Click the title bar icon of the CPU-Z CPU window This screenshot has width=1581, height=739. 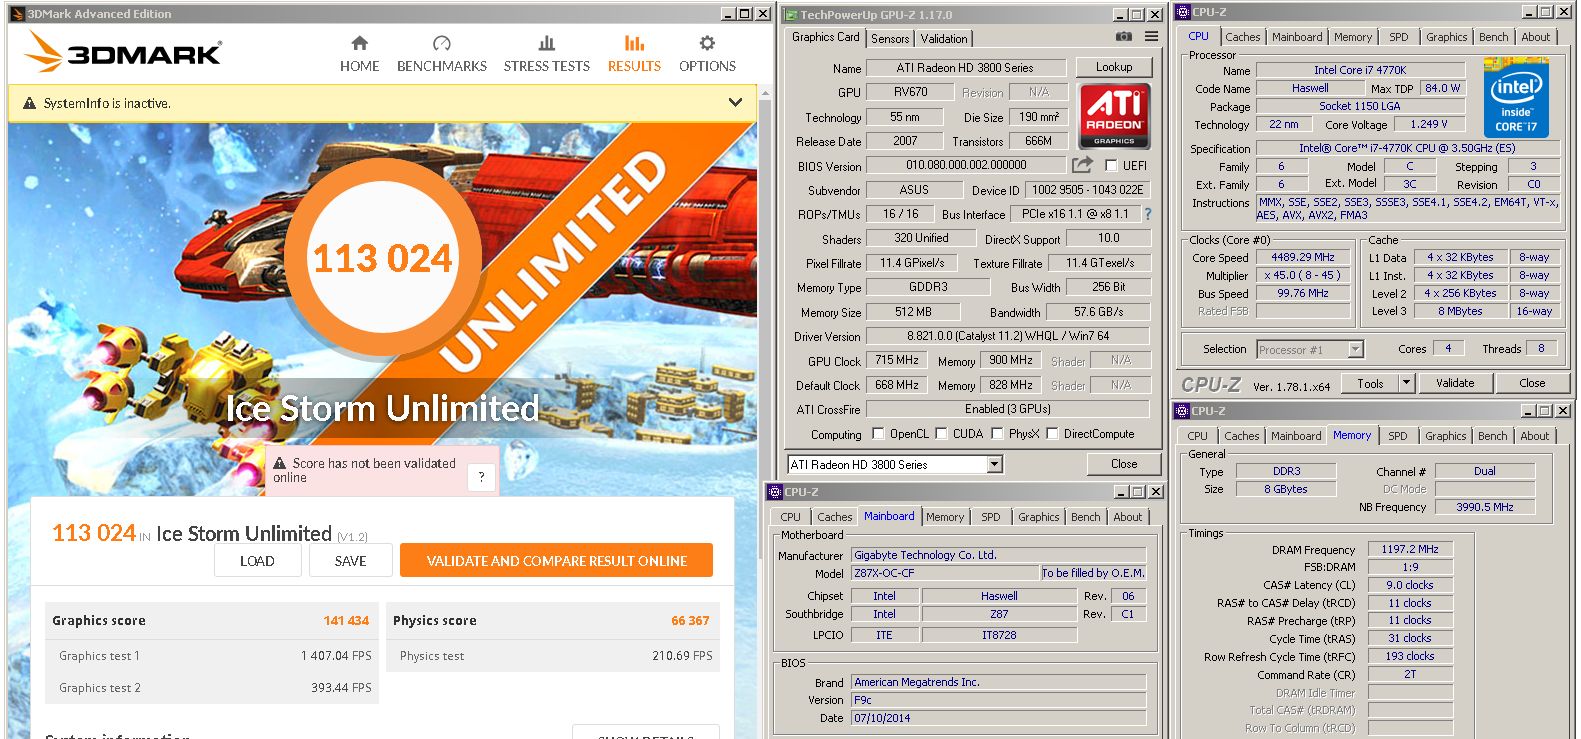coord(1182,12)
